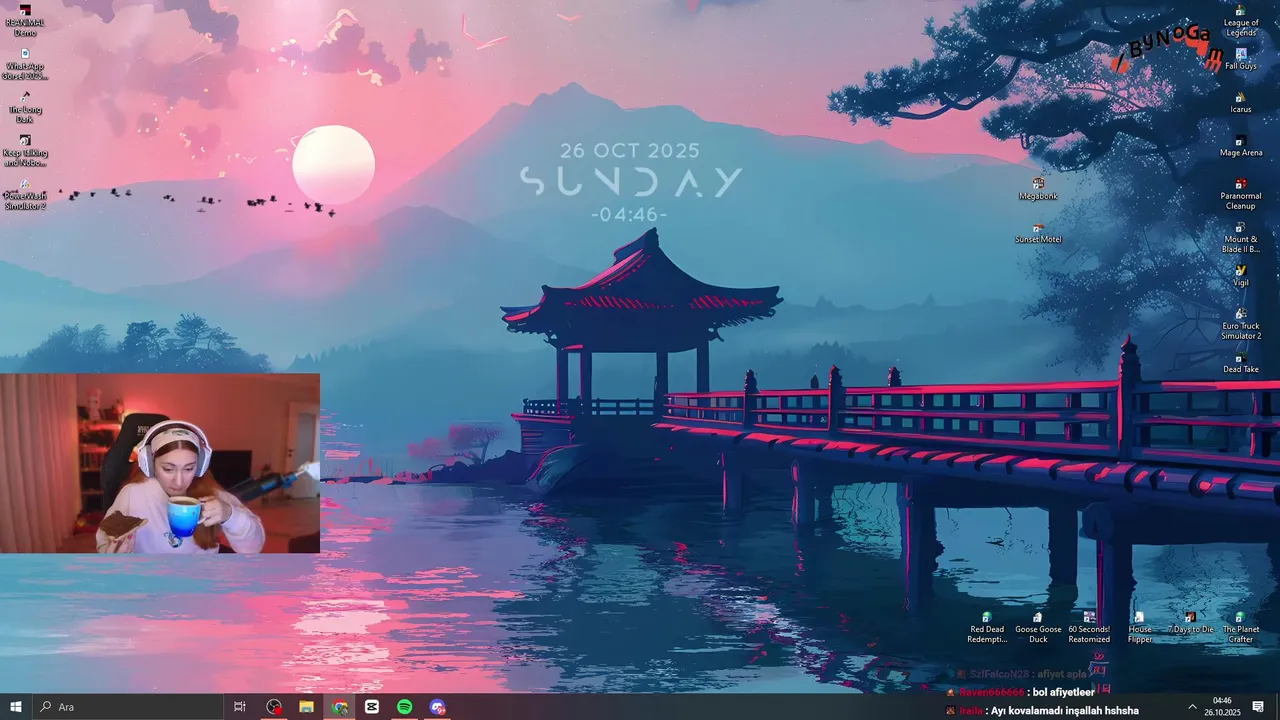This screenshot has width=1280, height=720.
Task: Select the Megabonk desktop shortcut
Action: pyautogui.click(x=1038, y=189)
